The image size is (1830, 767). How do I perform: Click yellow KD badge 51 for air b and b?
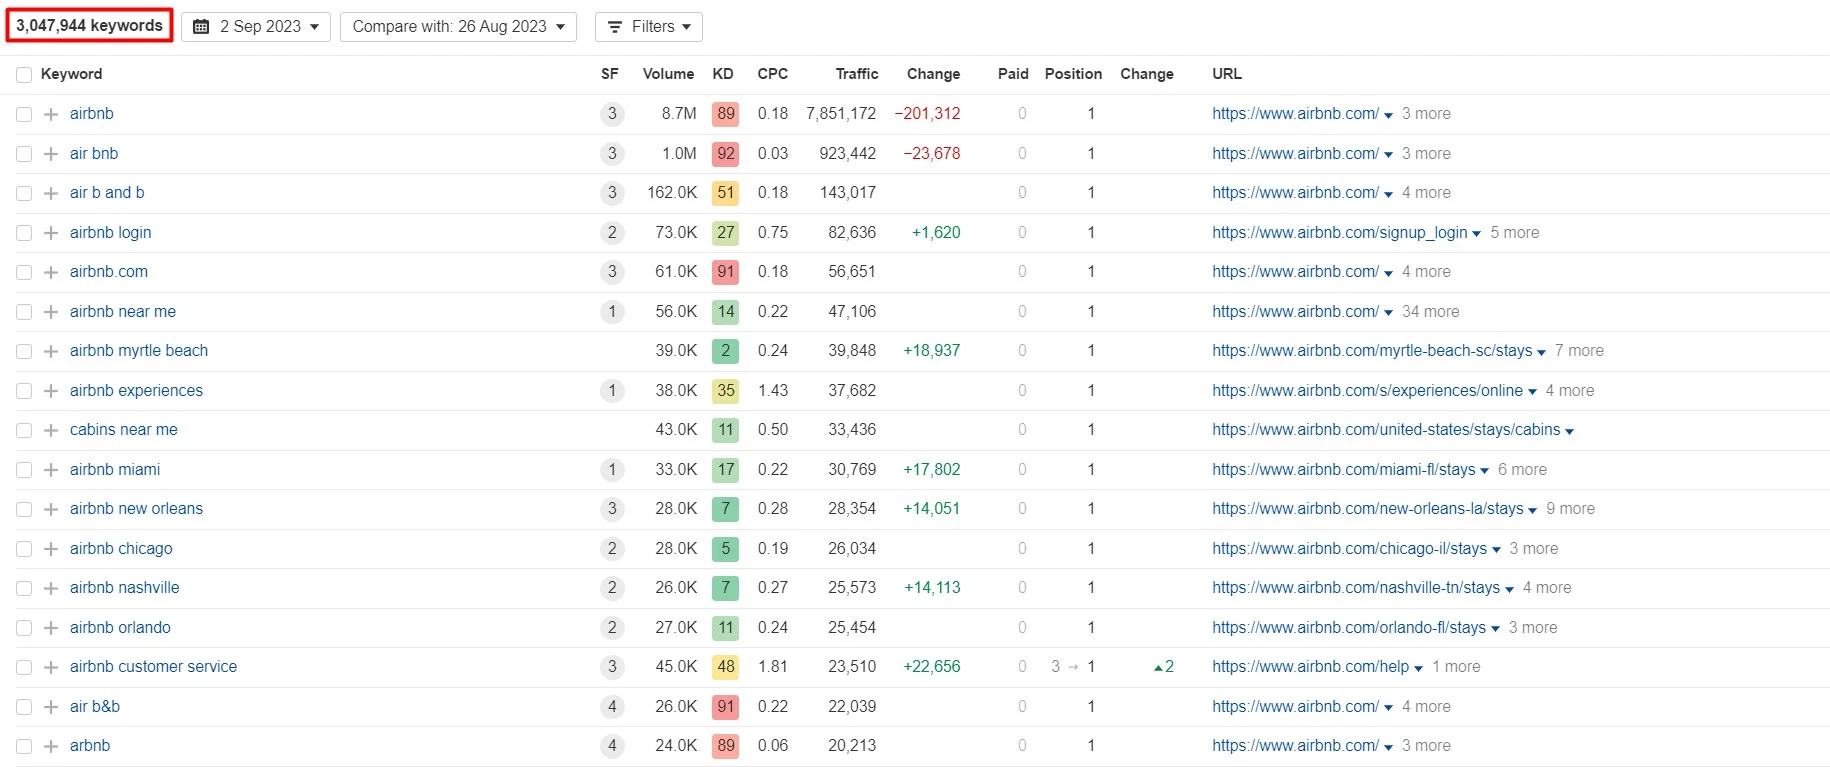[725, 193]
